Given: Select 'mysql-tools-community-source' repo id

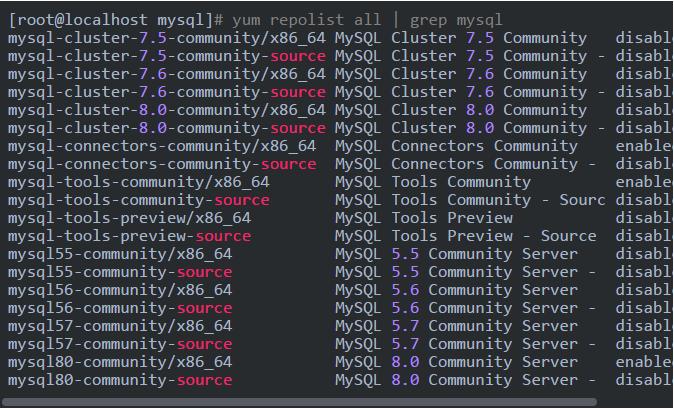Looking at the screenshot, I should point(139,201).
